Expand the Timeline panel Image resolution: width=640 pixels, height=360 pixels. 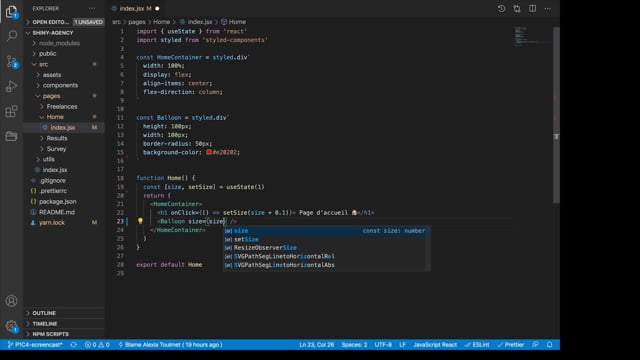tap(64, 324)
